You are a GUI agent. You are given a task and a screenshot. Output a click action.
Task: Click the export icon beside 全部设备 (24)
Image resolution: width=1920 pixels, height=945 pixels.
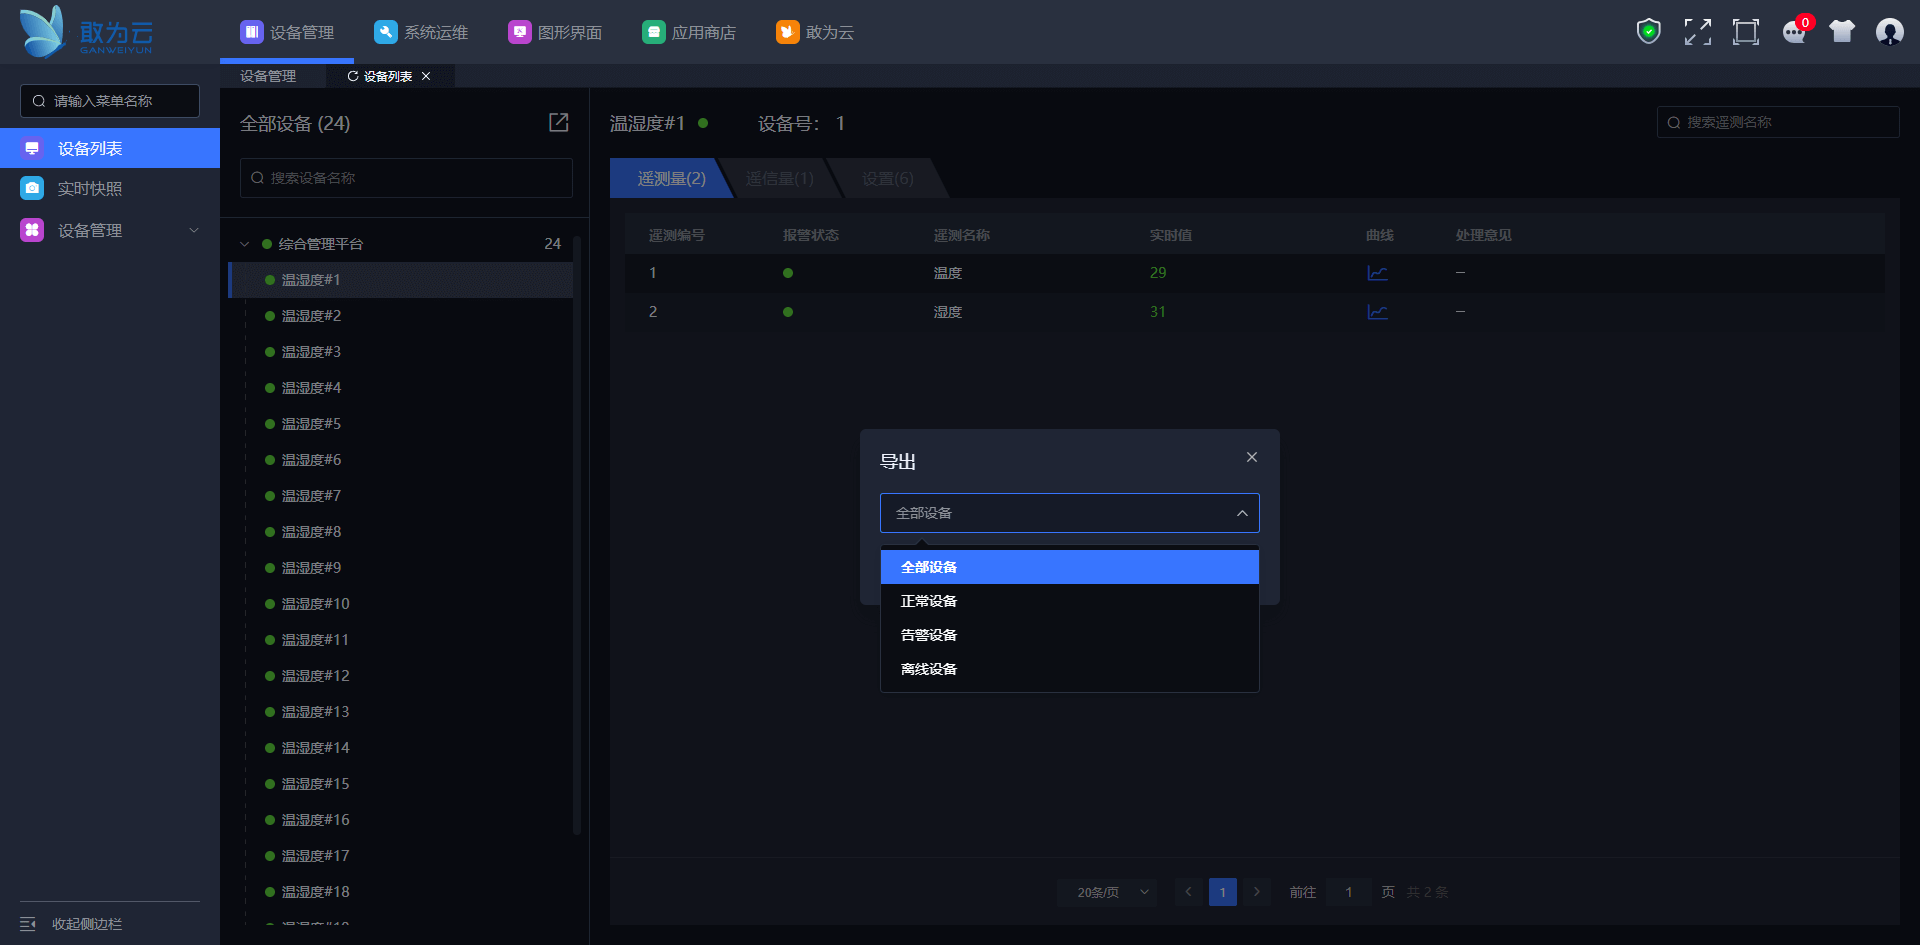[559, 122]
